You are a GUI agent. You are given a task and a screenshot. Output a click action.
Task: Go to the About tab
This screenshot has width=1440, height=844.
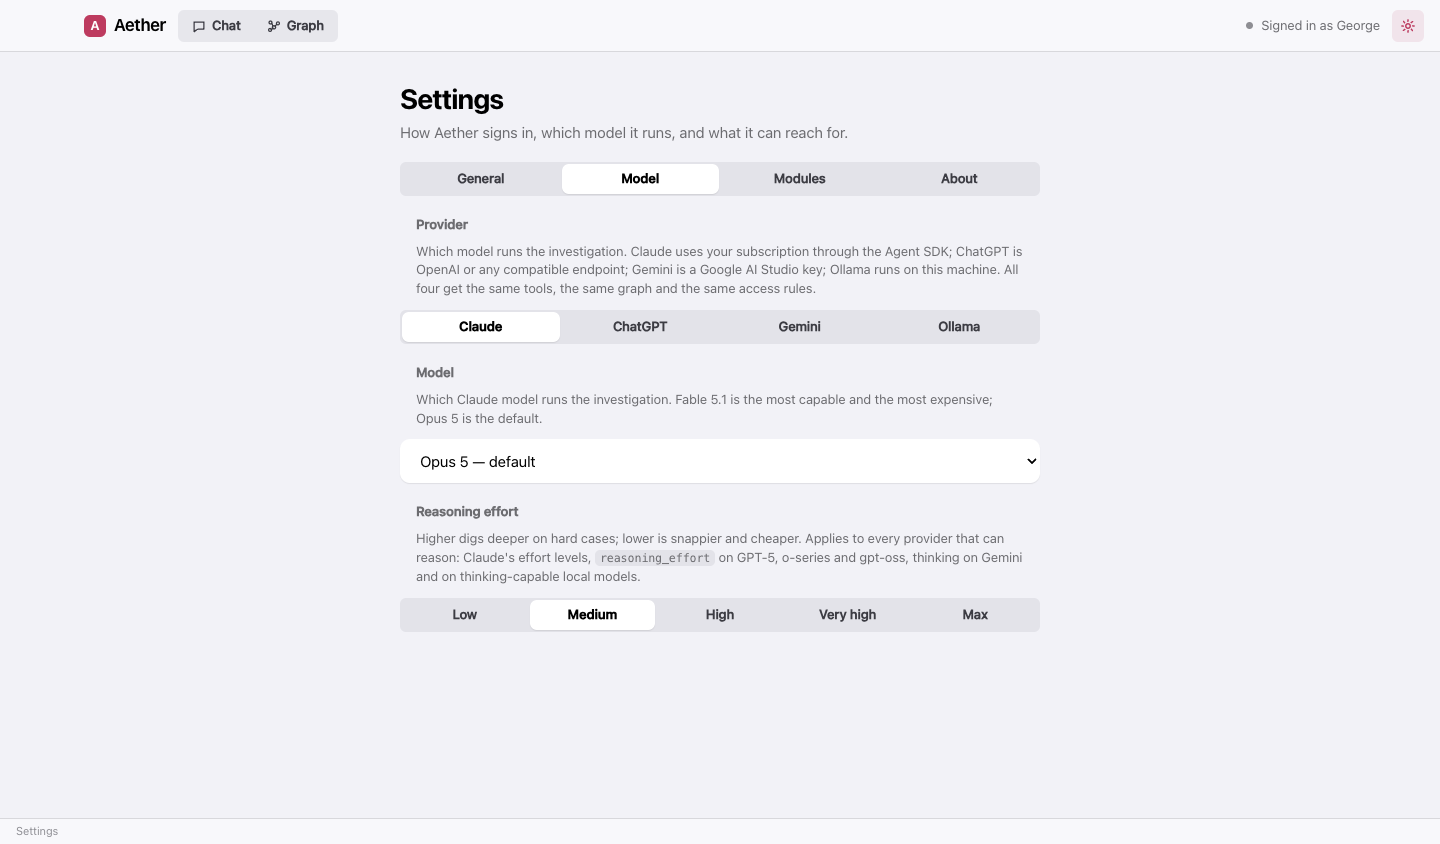point(959,179)
